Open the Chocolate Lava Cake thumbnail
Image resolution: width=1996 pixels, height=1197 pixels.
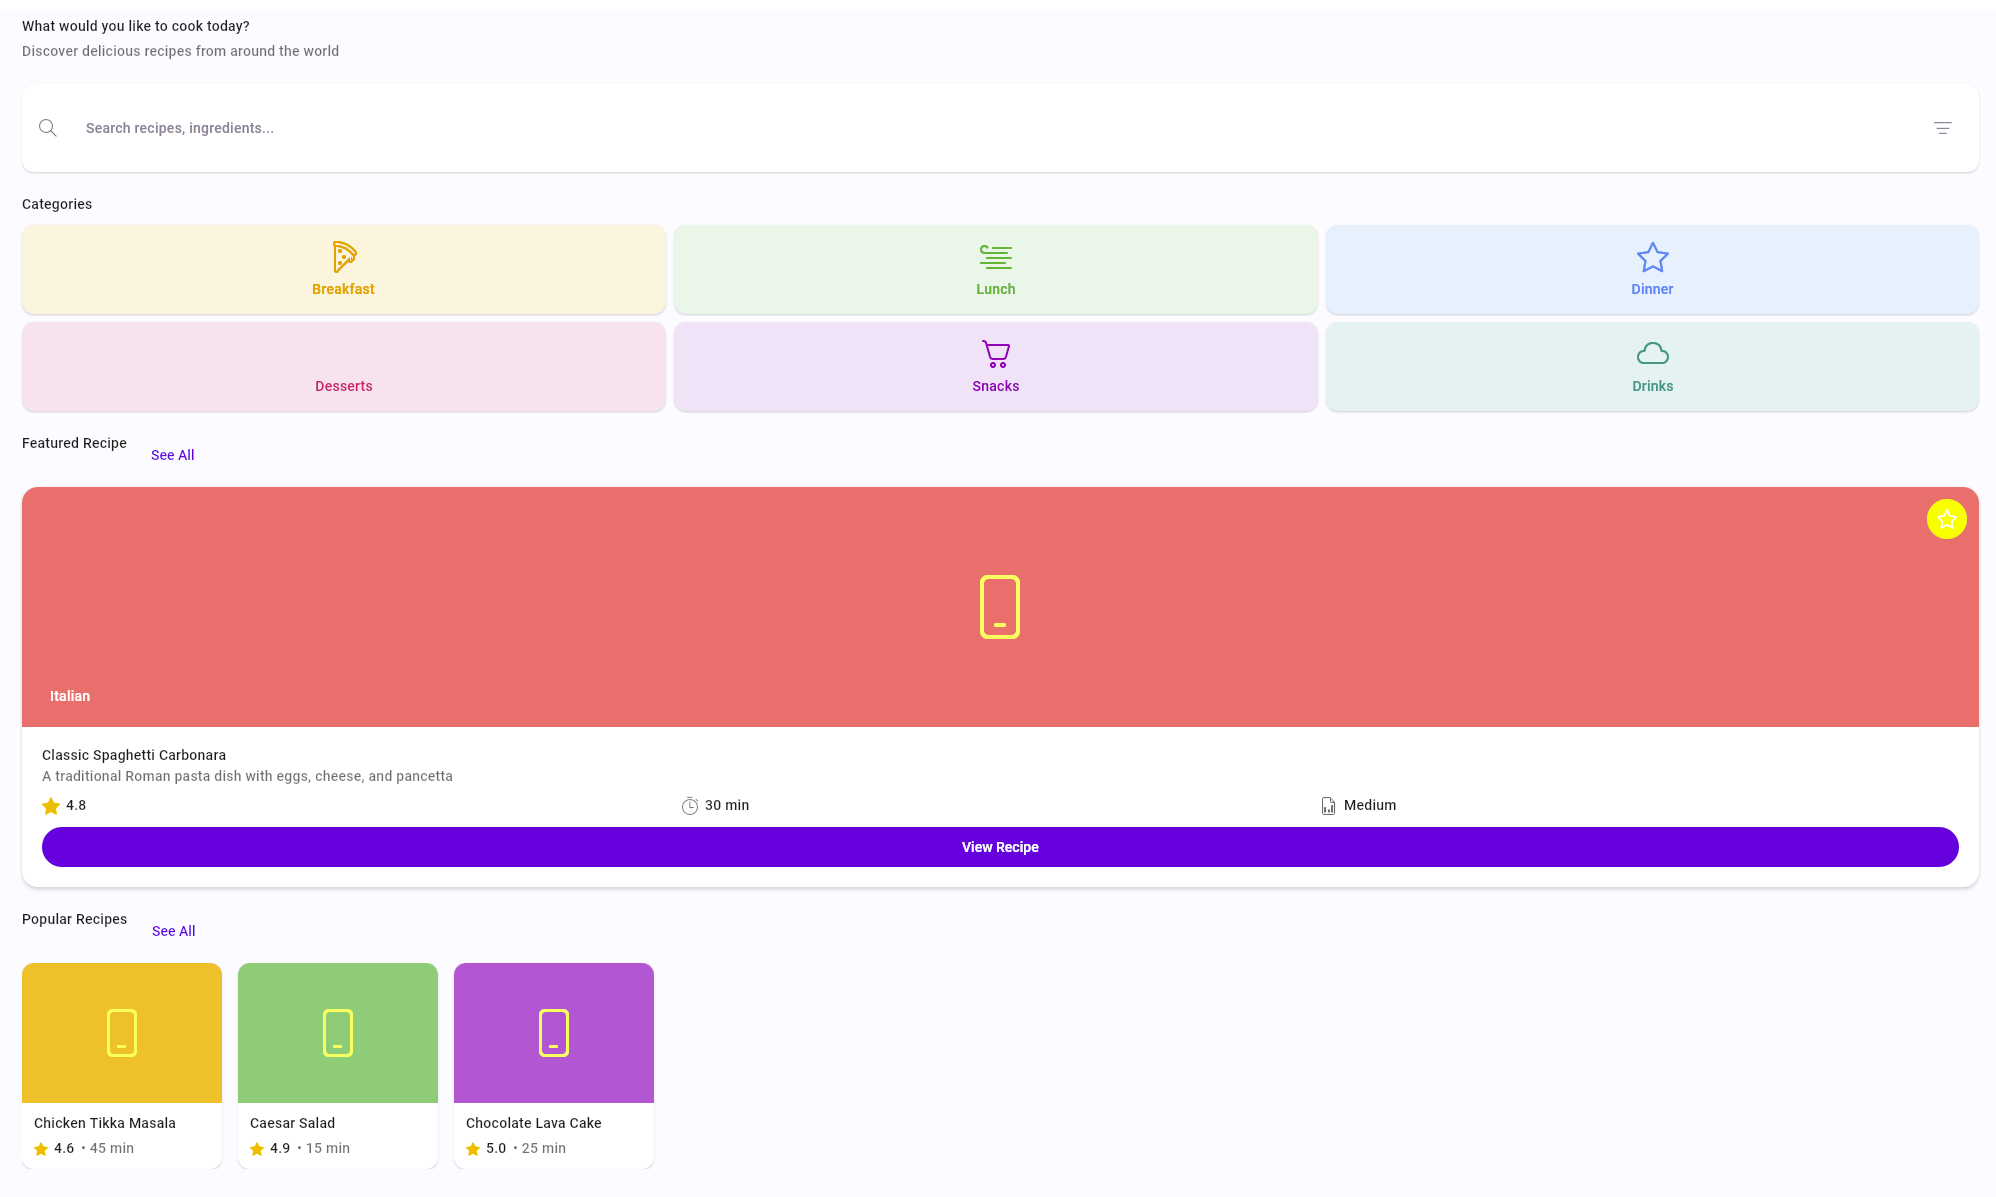coord(554,1033)
